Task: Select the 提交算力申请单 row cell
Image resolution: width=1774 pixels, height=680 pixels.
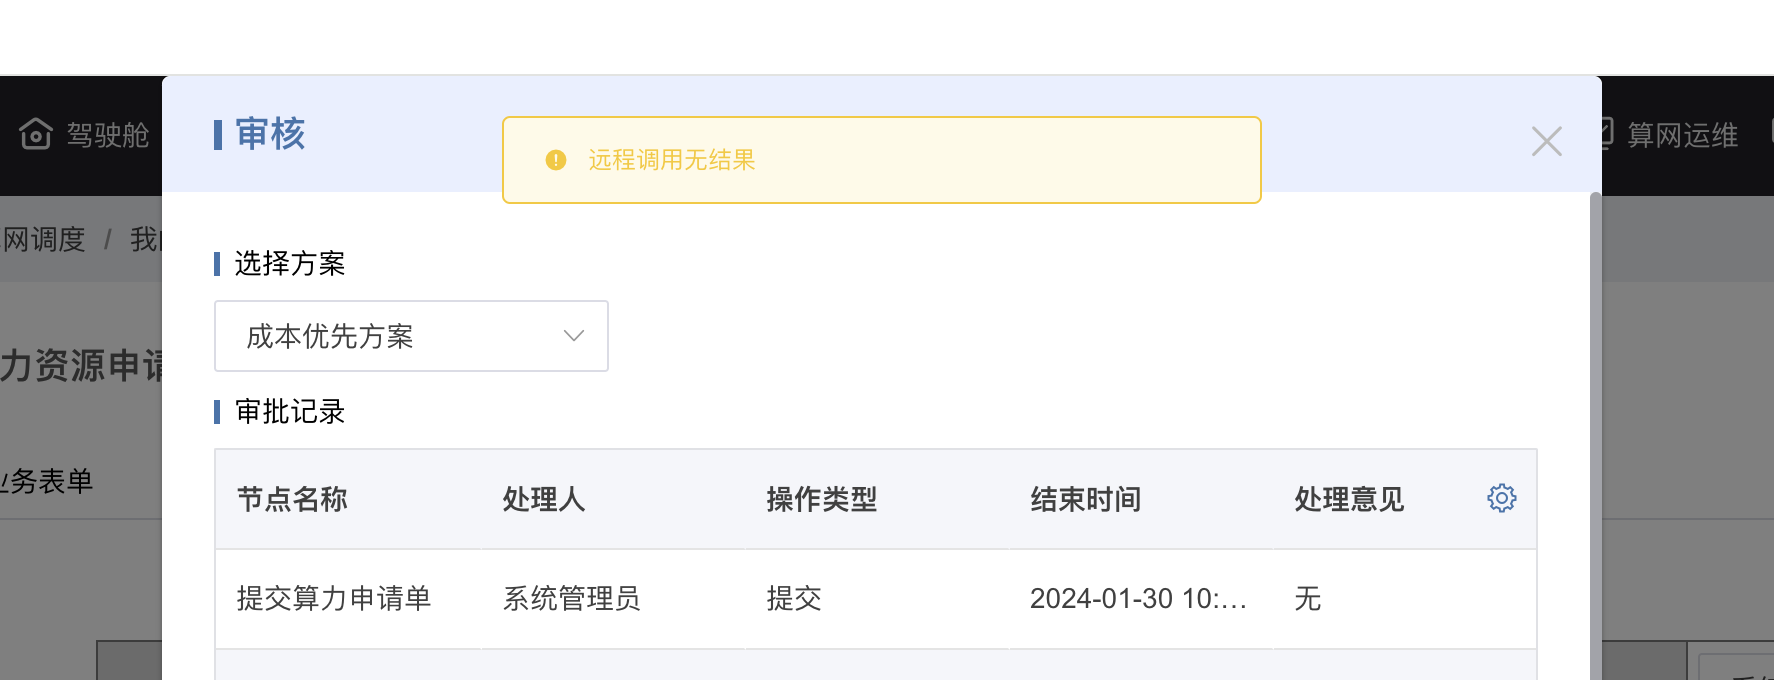Action: coord(334,598)
